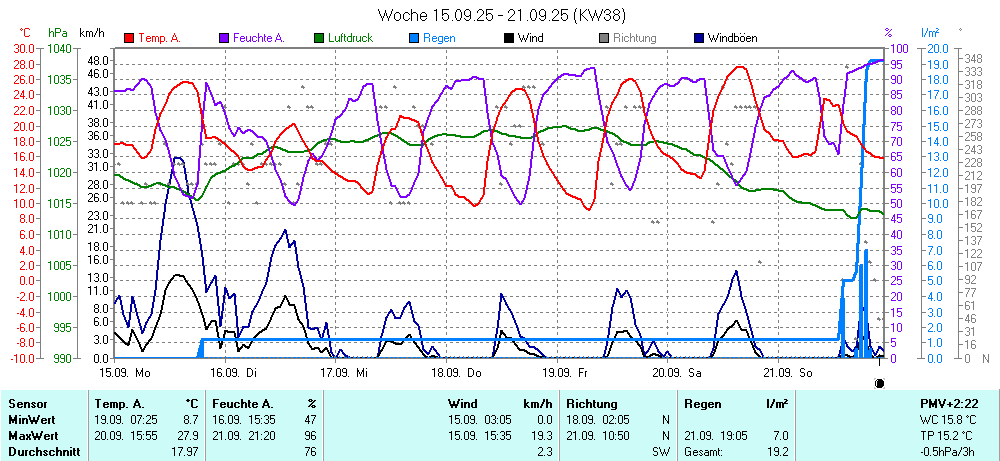The image size is (1000, 461).
Task: Click the 15.09. Mo date label
Action: (125, 371)
